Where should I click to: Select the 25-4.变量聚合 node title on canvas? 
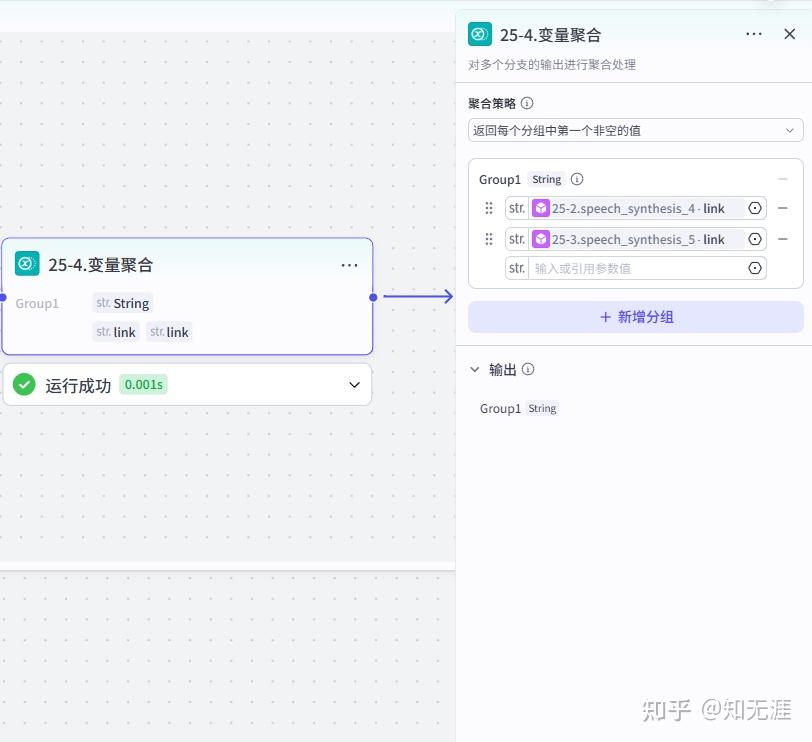tap(100, 265)
